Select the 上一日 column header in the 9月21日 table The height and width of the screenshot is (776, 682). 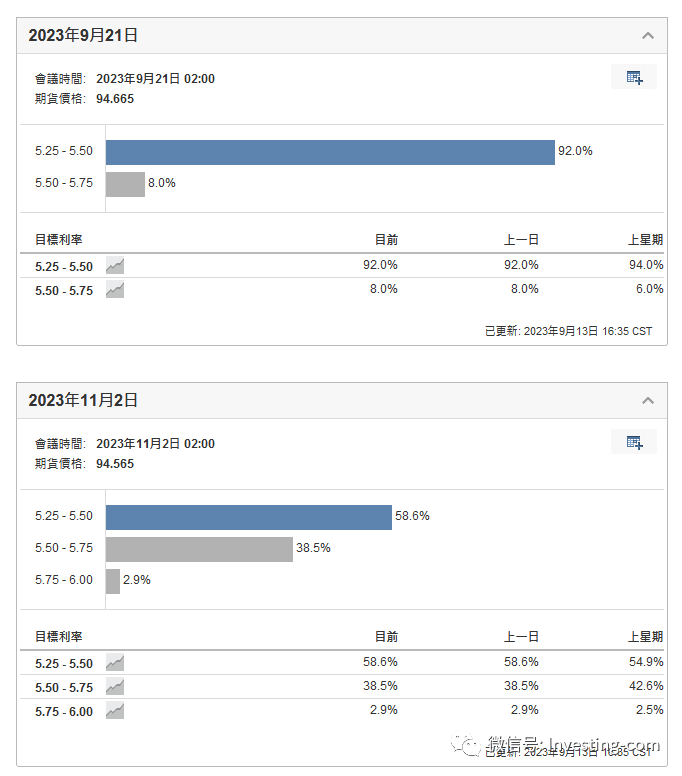pos(521,240)
